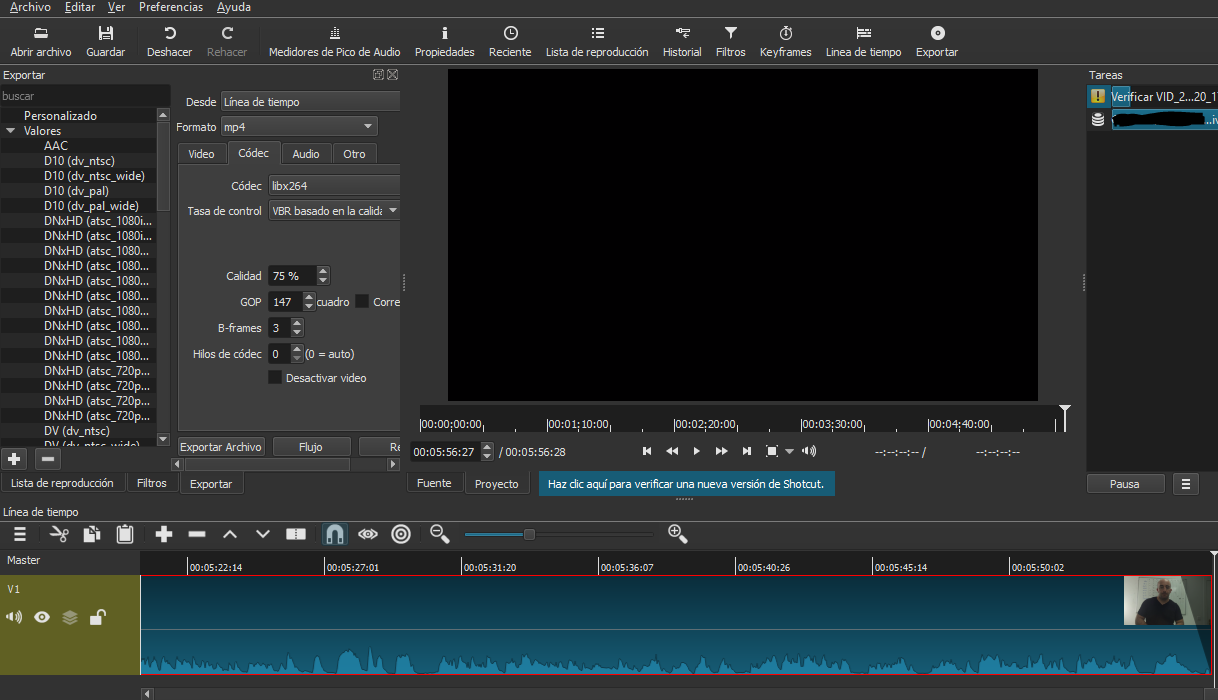Click the ripple all tracks target icon
This screenshot has height=700, width=1218.
point(401,534)
